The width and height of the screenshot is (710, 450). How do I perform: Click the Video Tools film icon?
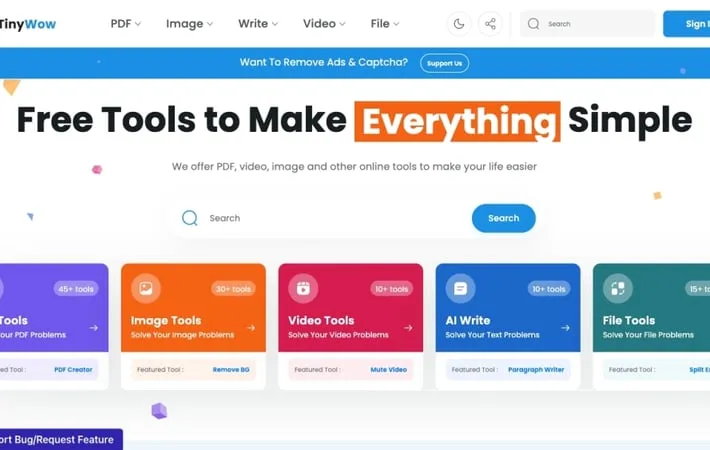tap(303, 288)
